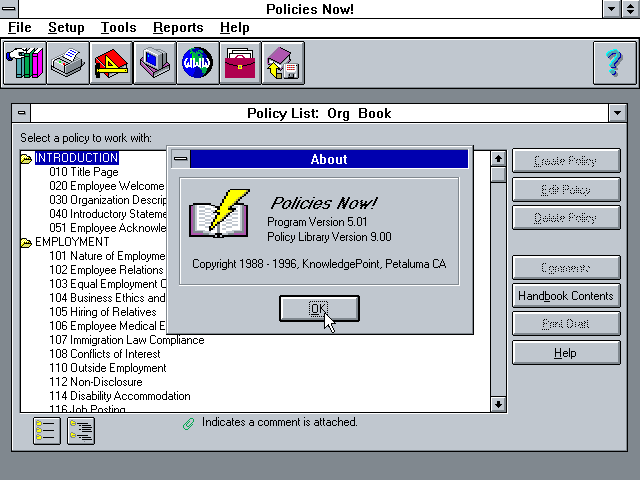Open help via question mark icon

coord(614,63)
